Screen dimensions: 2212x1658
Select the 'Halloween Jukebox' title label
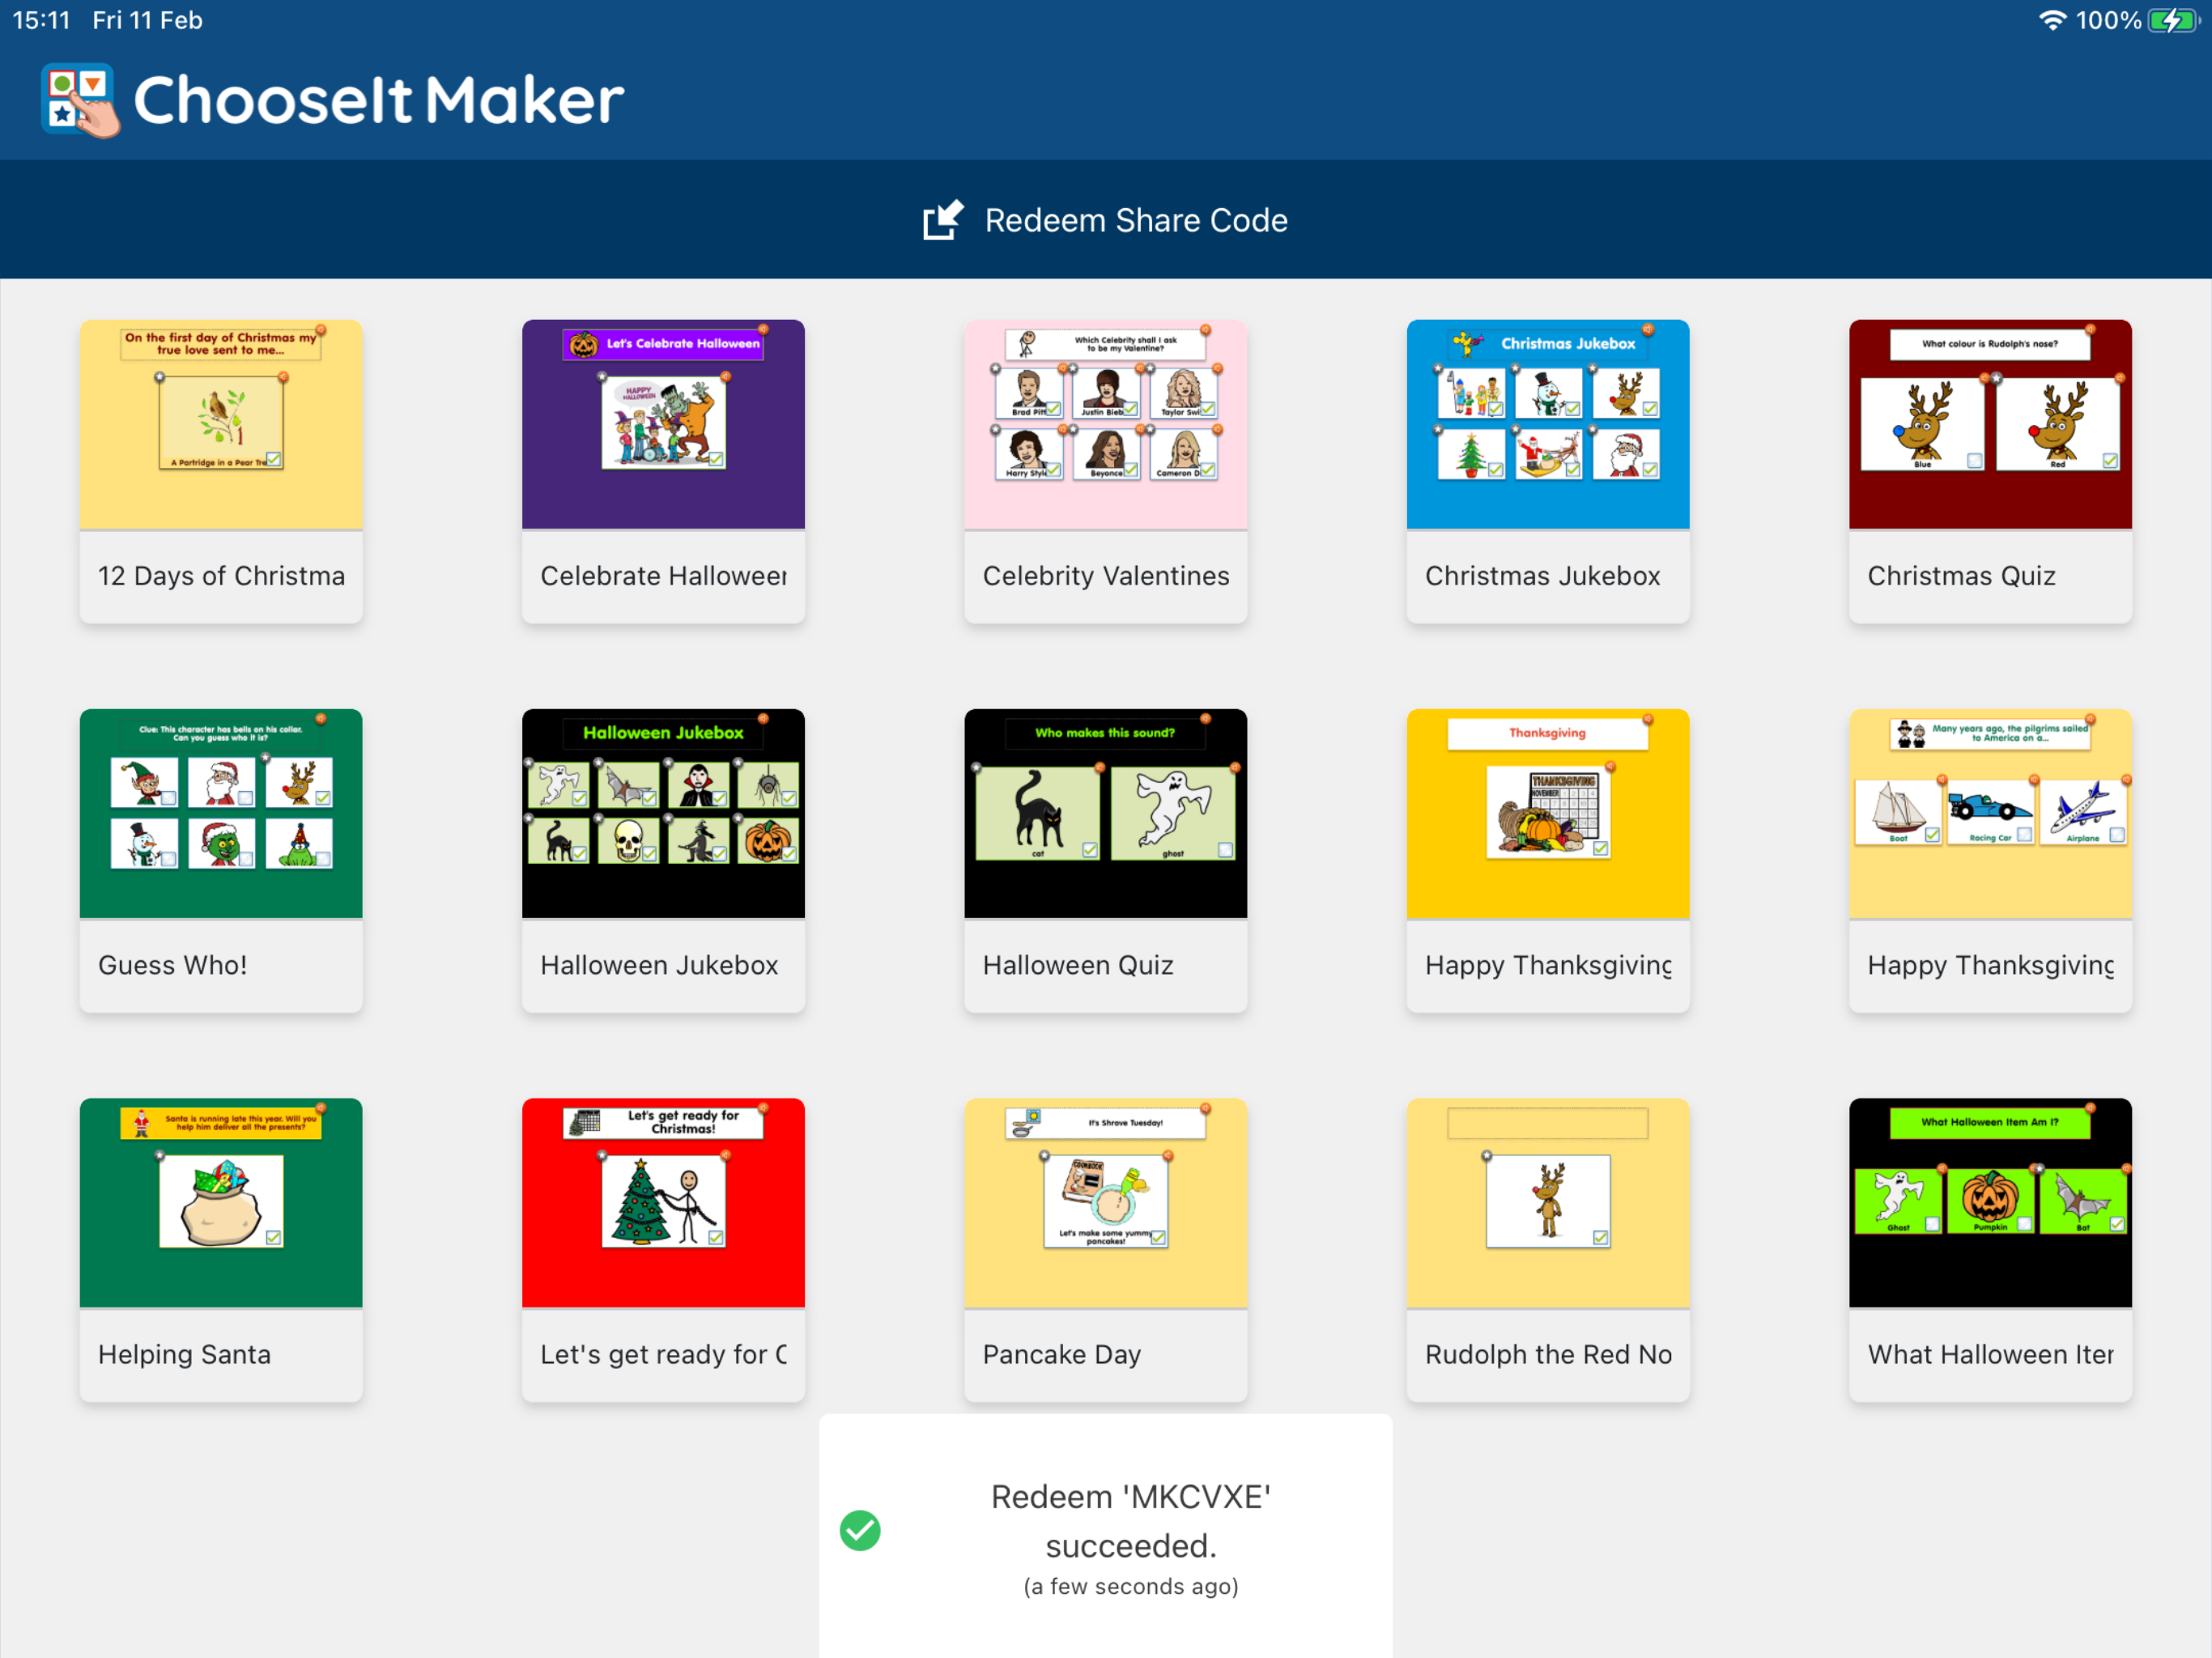659,965
